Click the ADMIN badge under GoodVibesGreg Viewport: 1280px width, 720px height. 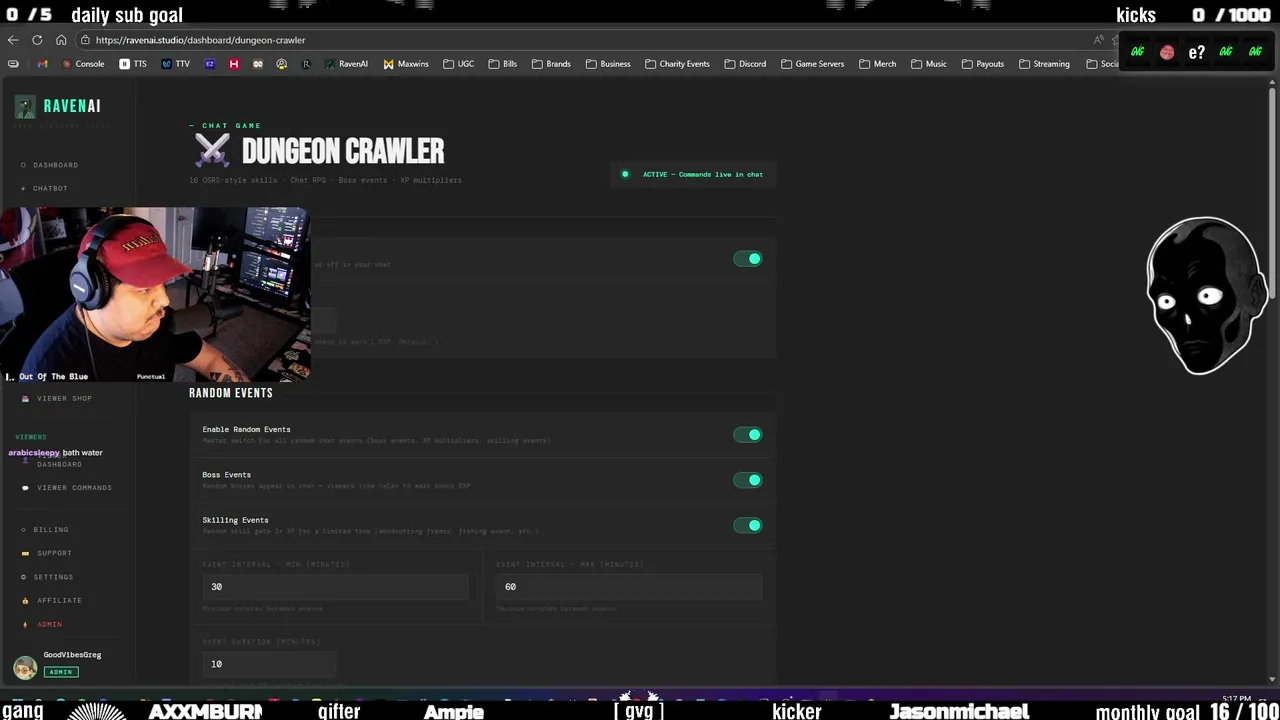(61, 672)
